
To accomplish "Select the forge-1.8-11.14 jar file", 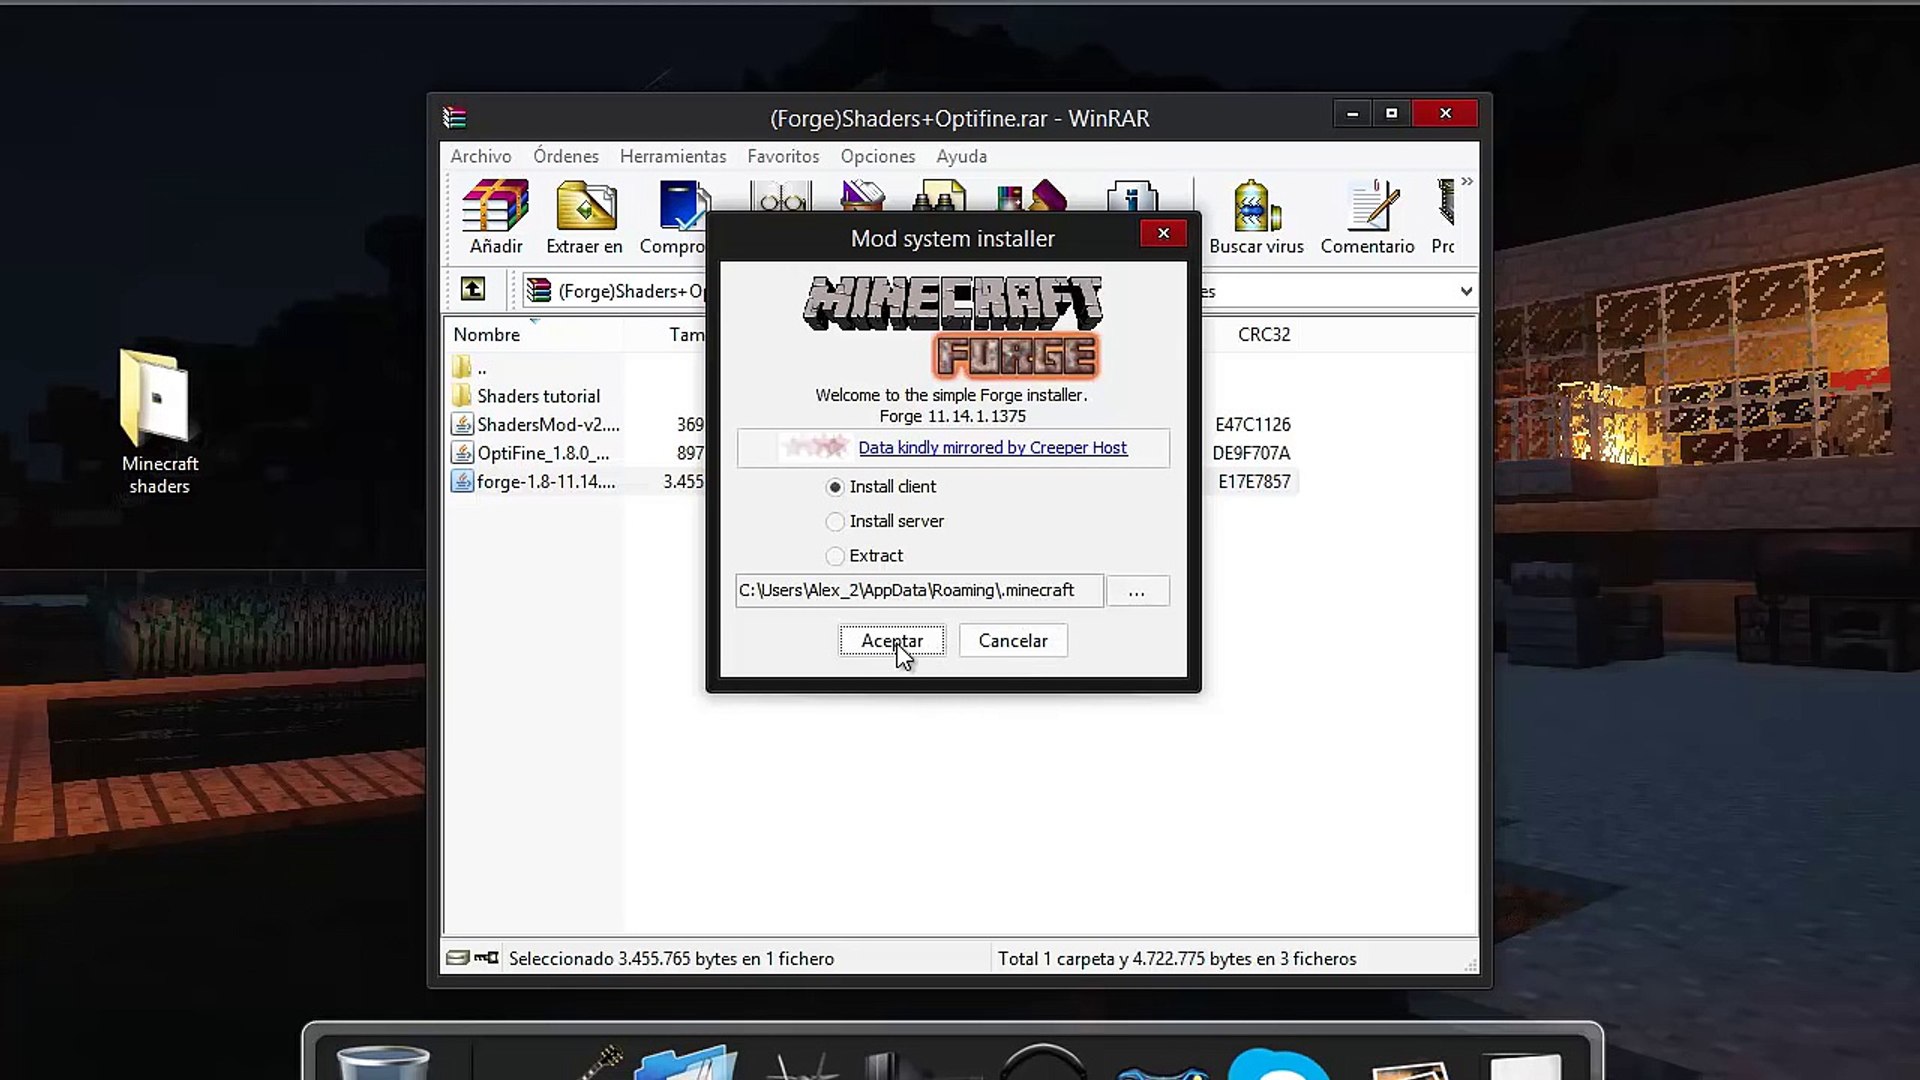I will (545, 482).
